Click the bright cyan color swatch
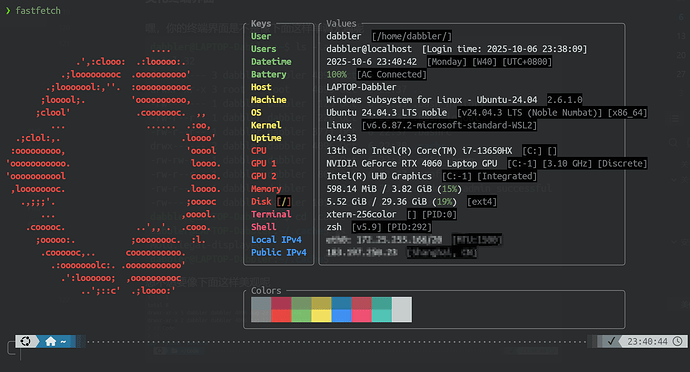 point(382,316)
